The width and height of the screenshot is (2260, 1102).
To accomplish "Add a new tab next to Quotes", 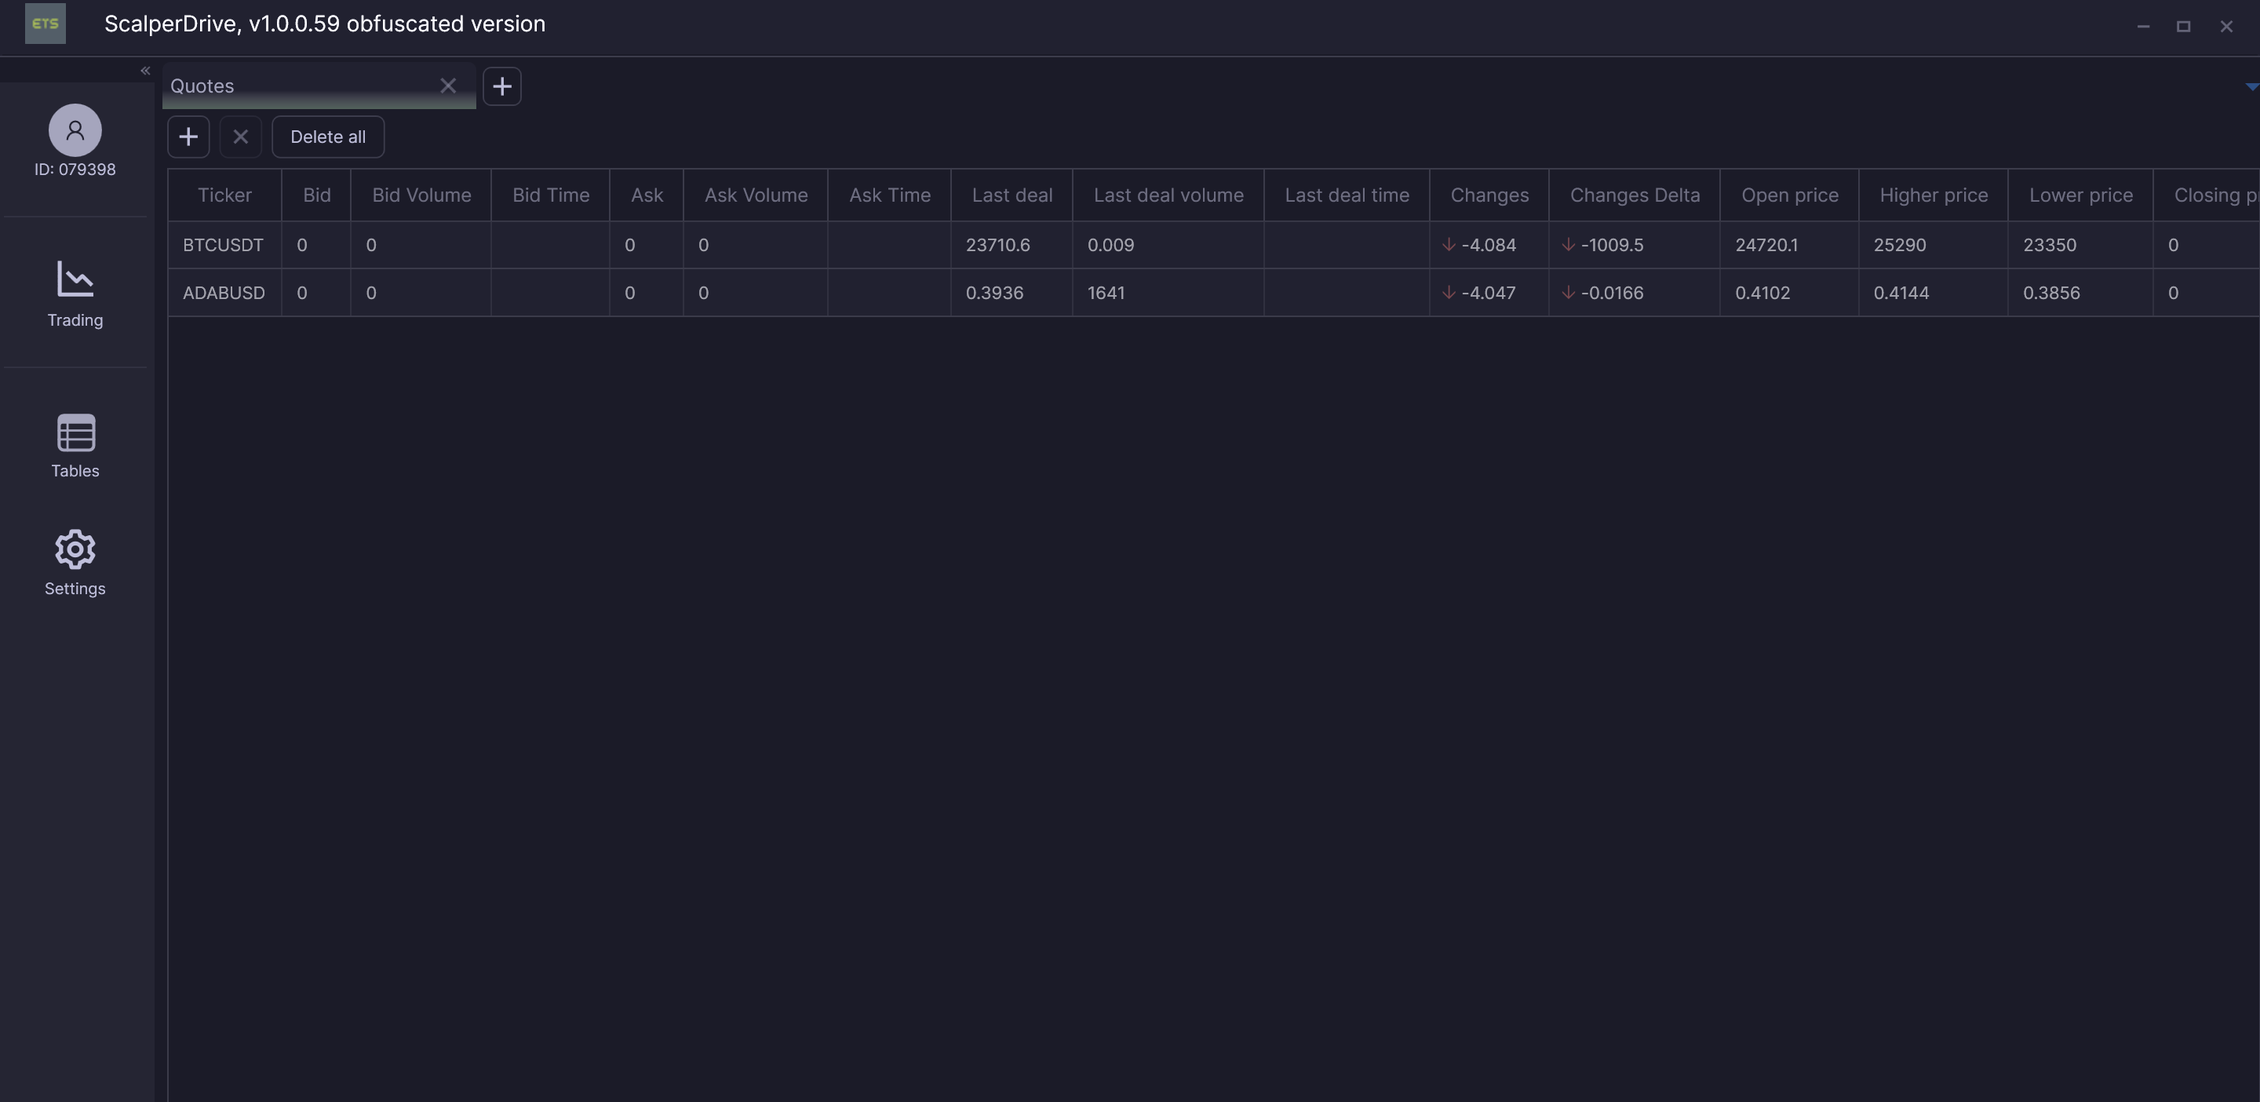I will click(502, 86).
